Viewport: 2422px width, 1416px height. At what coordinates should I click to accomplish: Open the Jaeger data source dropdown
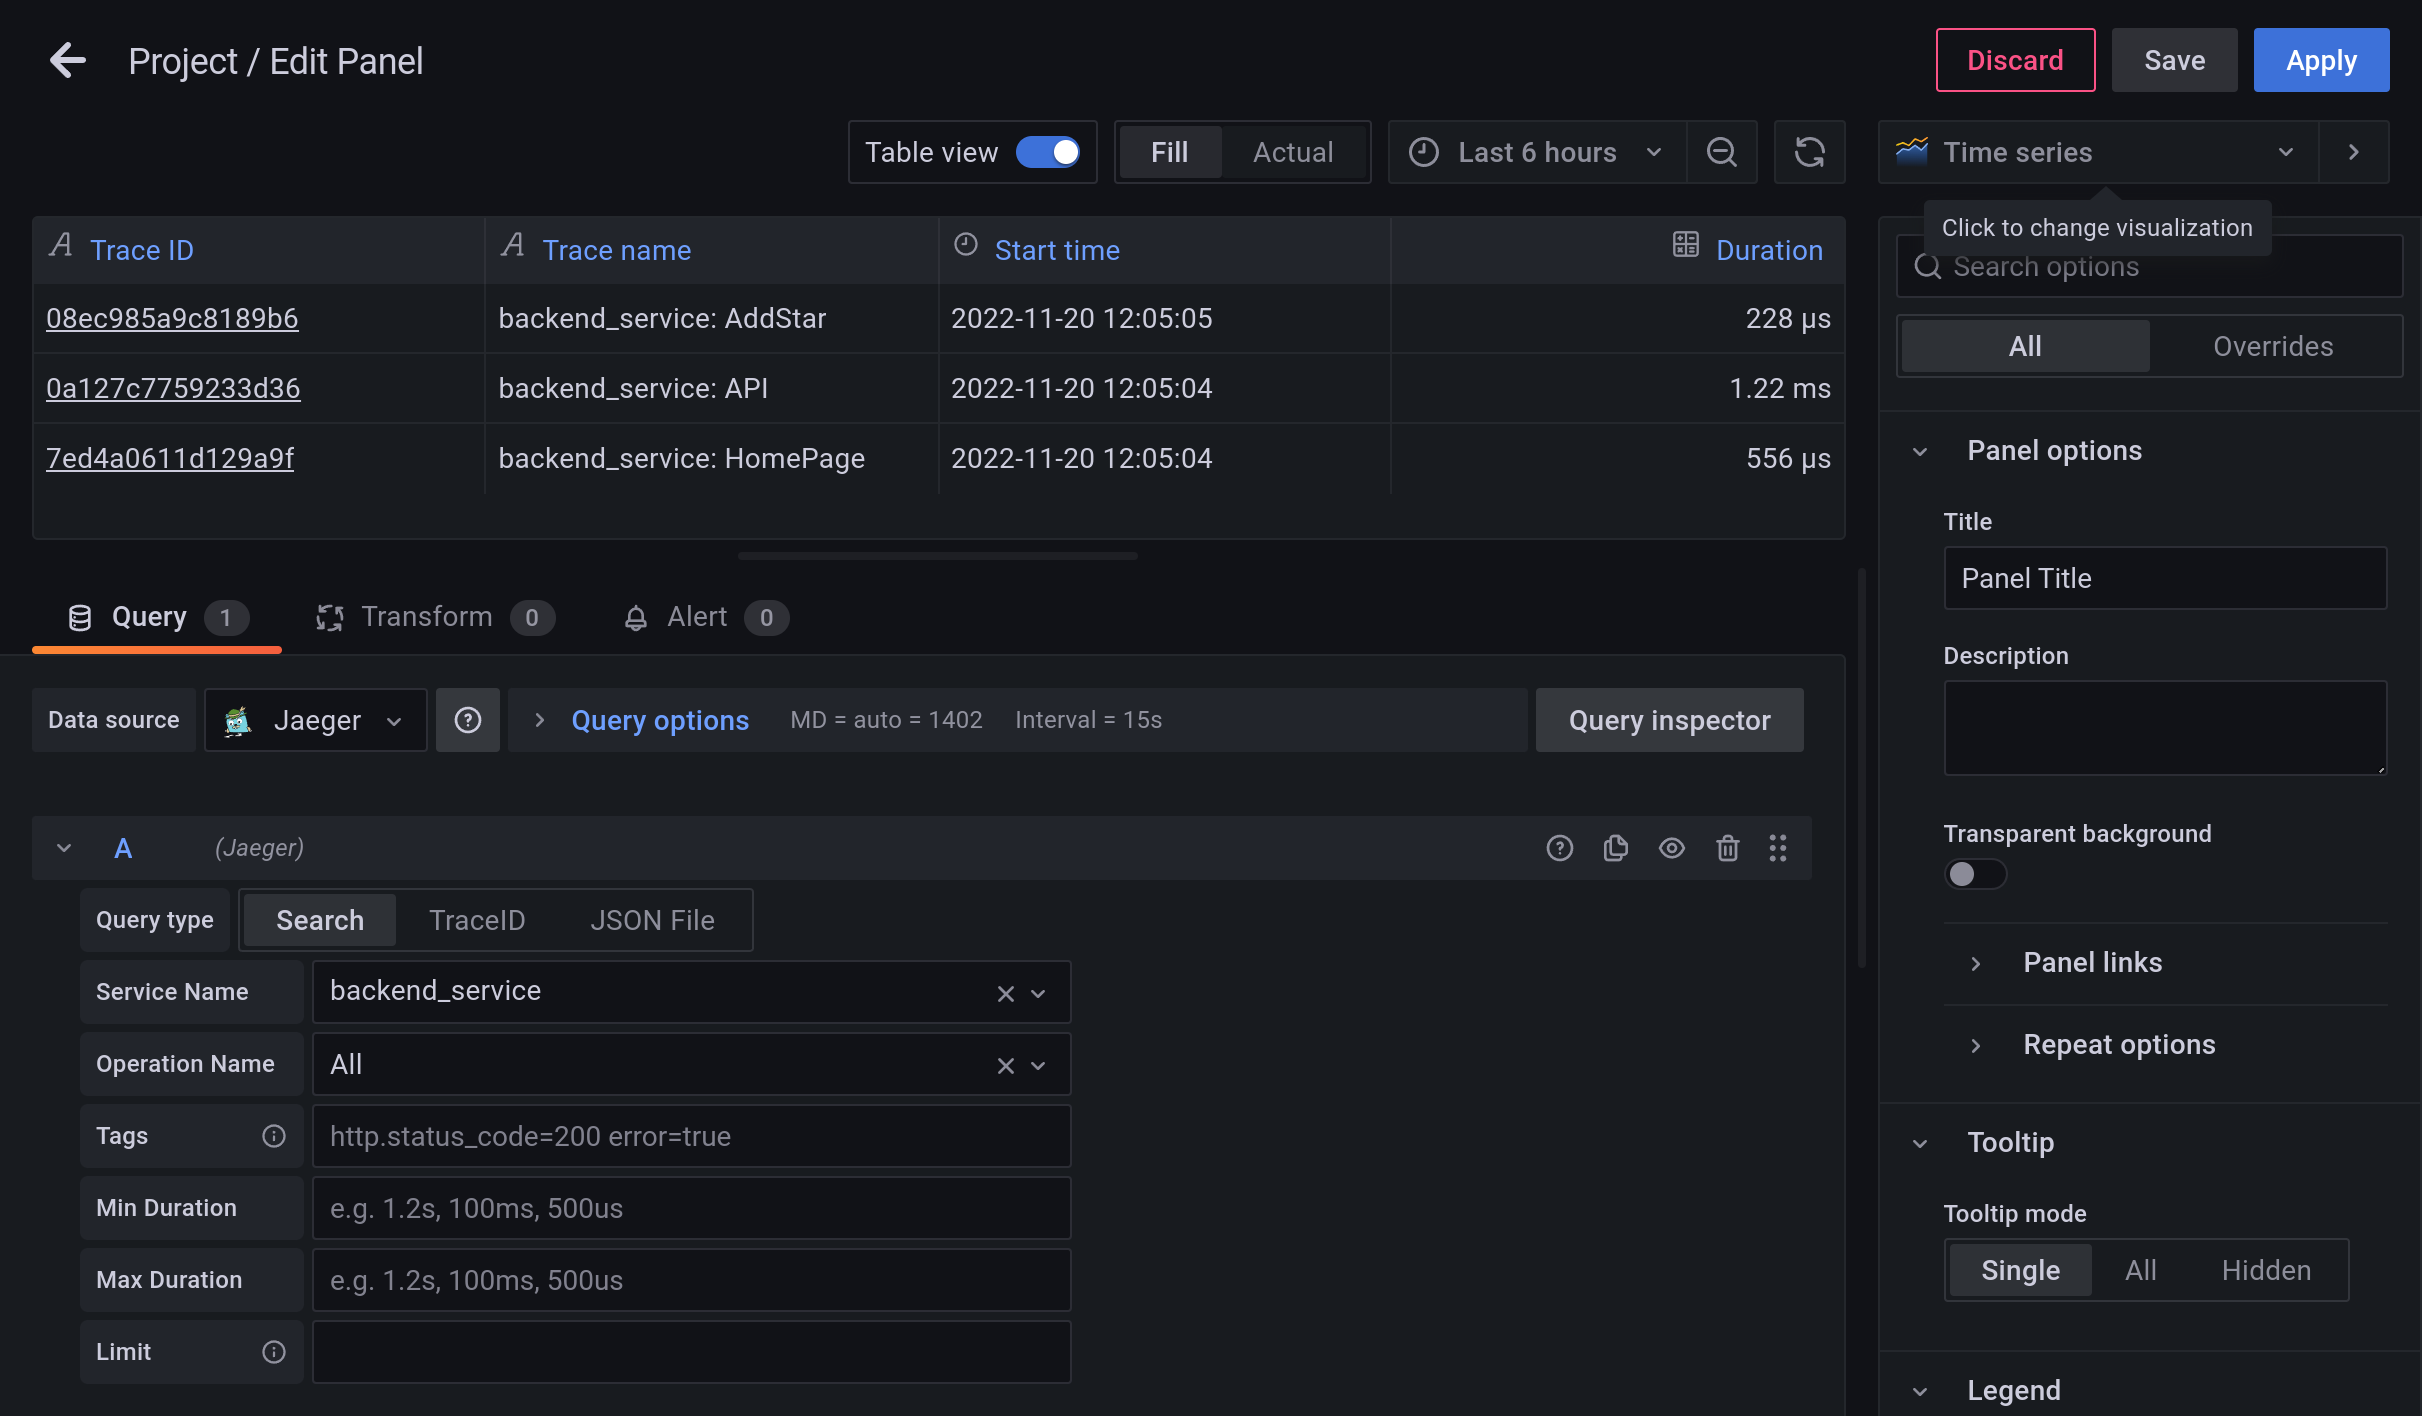pyautogui.click(x=315, y=720)
